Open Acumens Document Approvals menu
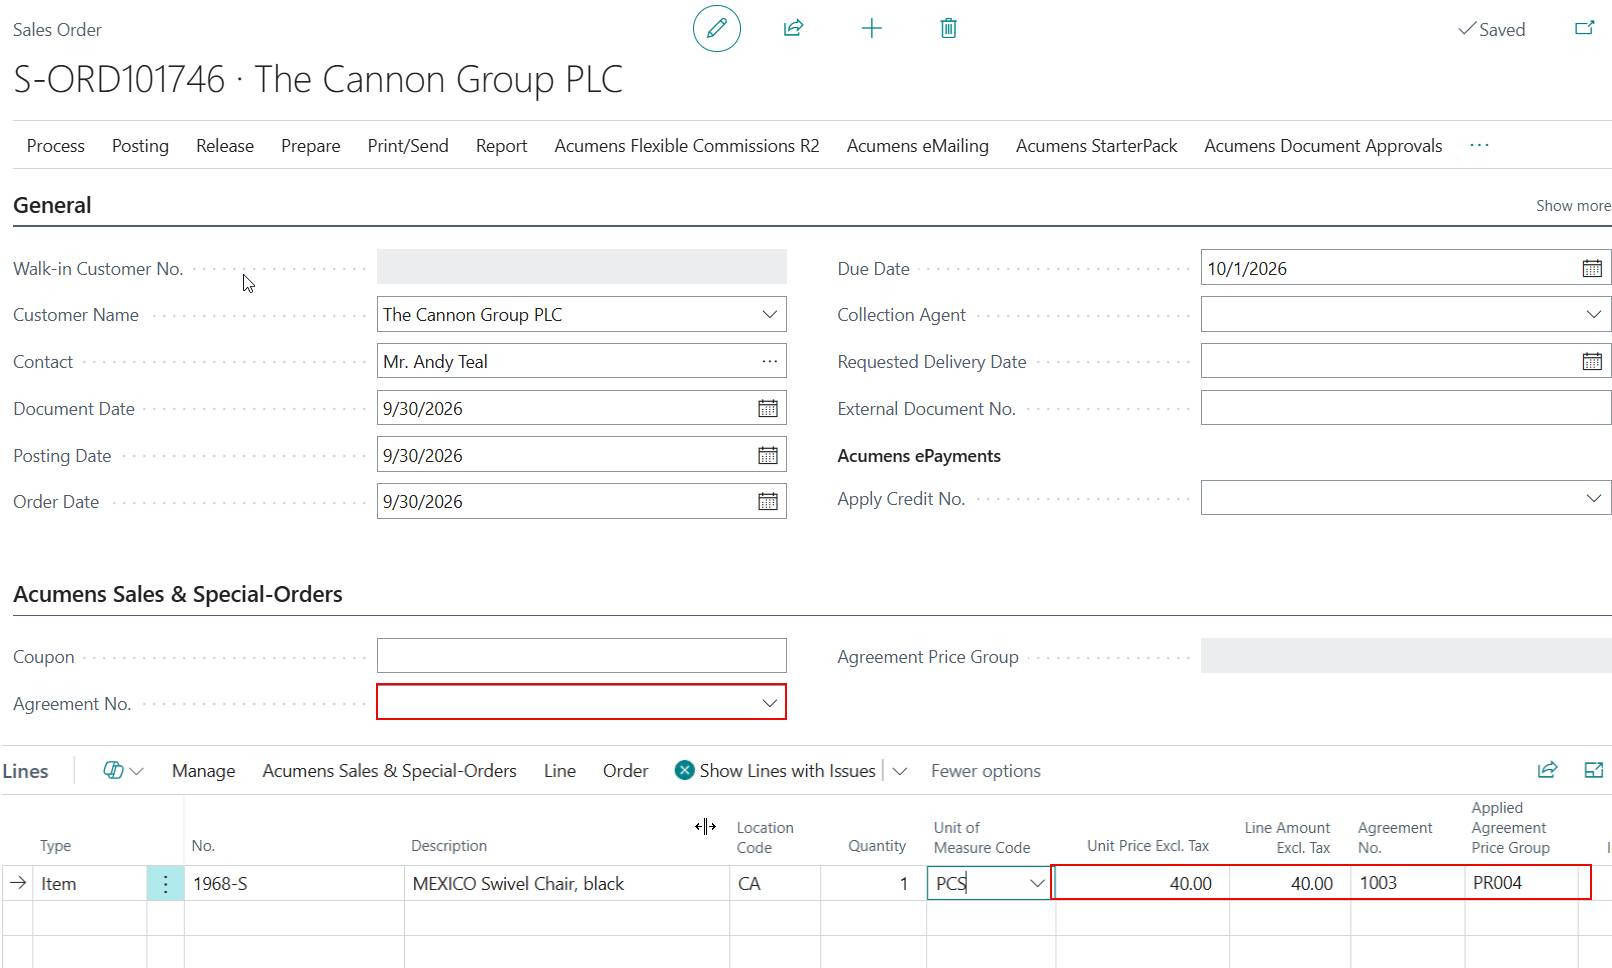Screen dimensions: 1612x968 coord(1323,146)
